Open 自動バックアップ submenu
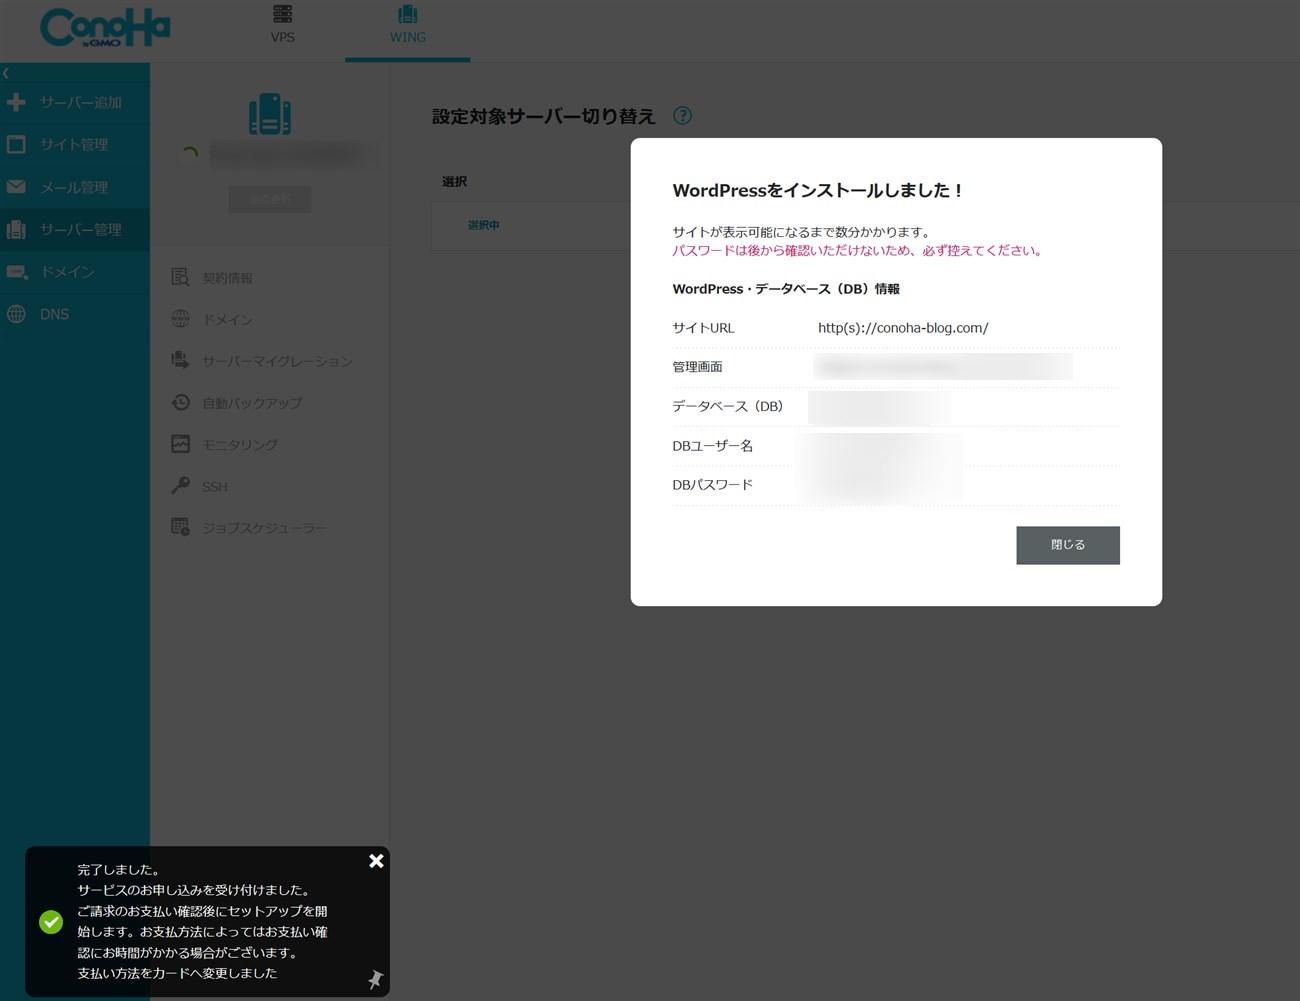The width and height of the screenshot is (1300, 1001). coord(252,403)
